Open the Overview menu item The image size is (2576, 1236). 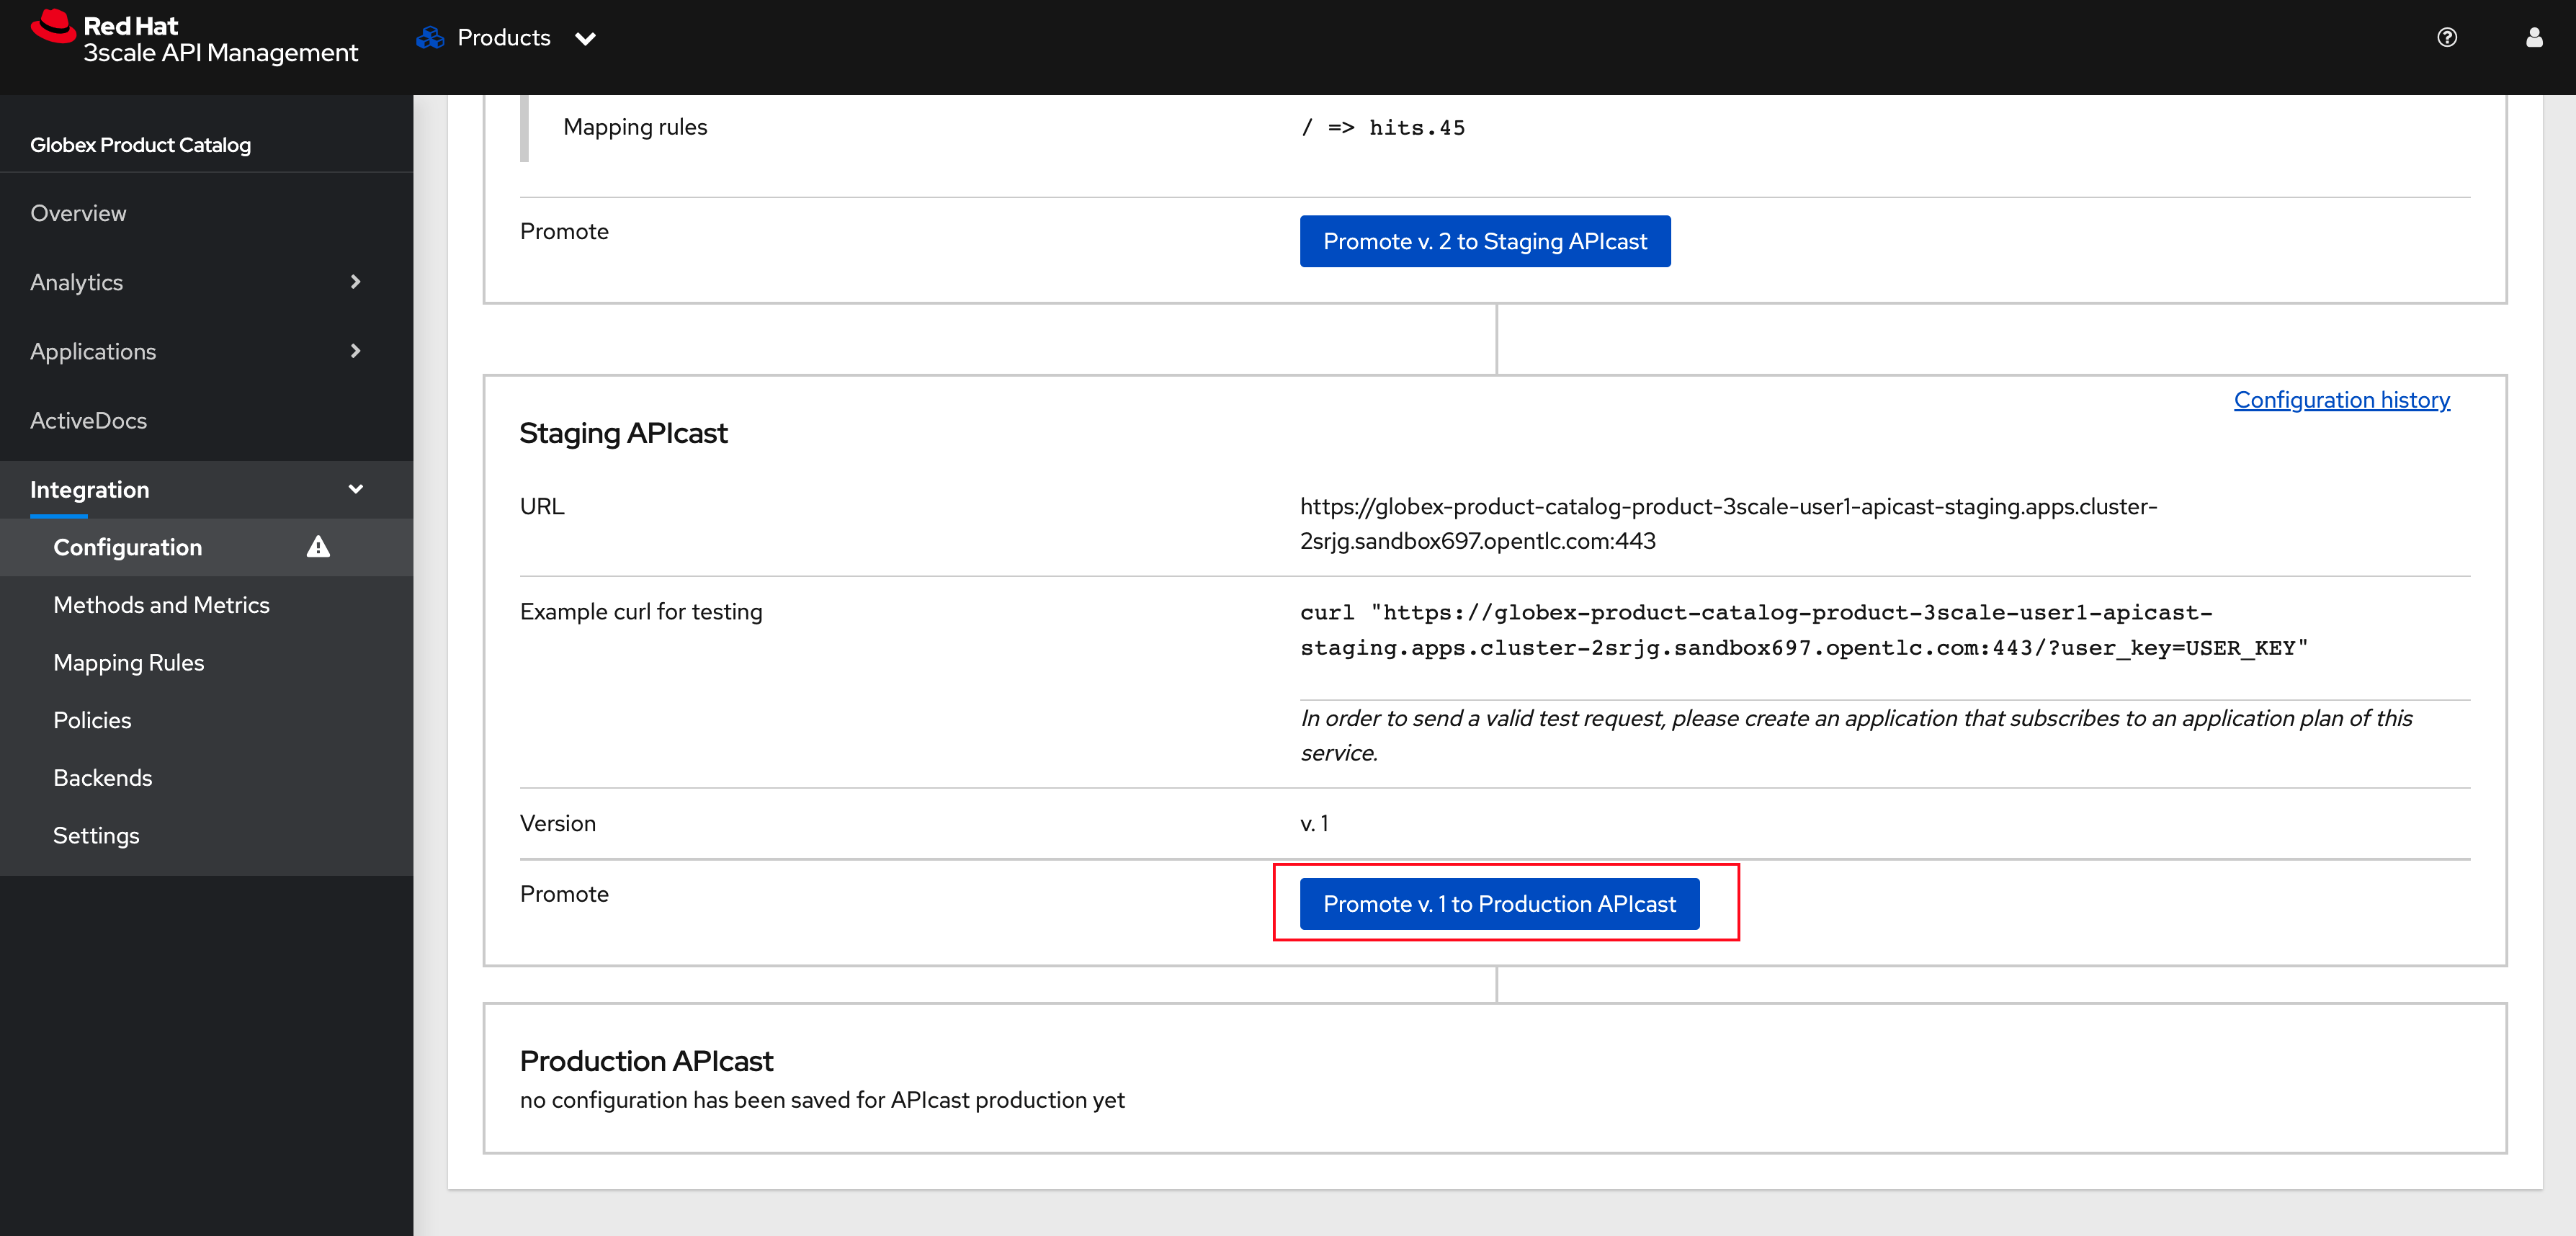pyautogui.click(x=78, y=213)
